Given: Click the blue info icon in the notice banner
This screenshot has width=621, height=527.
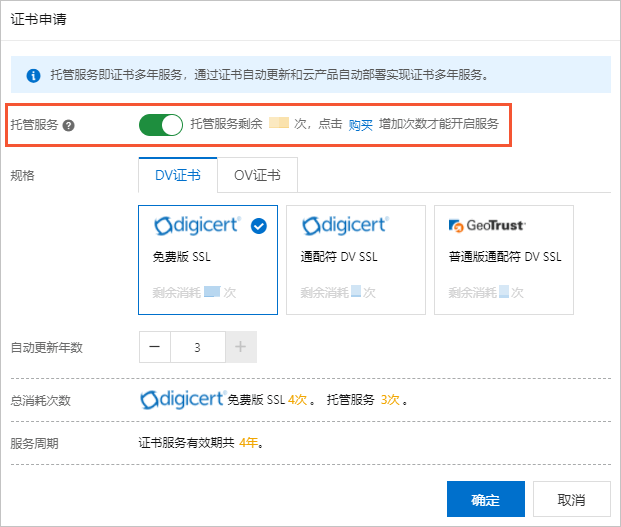Looking at the screenshot, I should (x=33, y=75).
